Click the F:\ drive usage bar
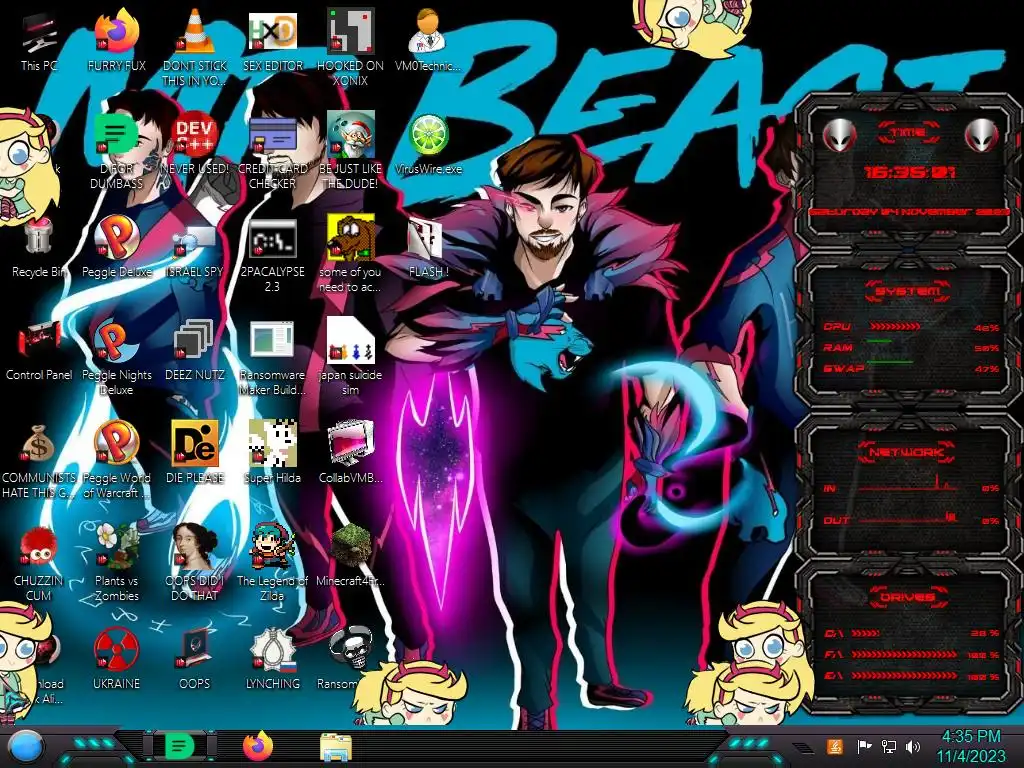This screenshot has width=1024, height=768. [904, 654]
